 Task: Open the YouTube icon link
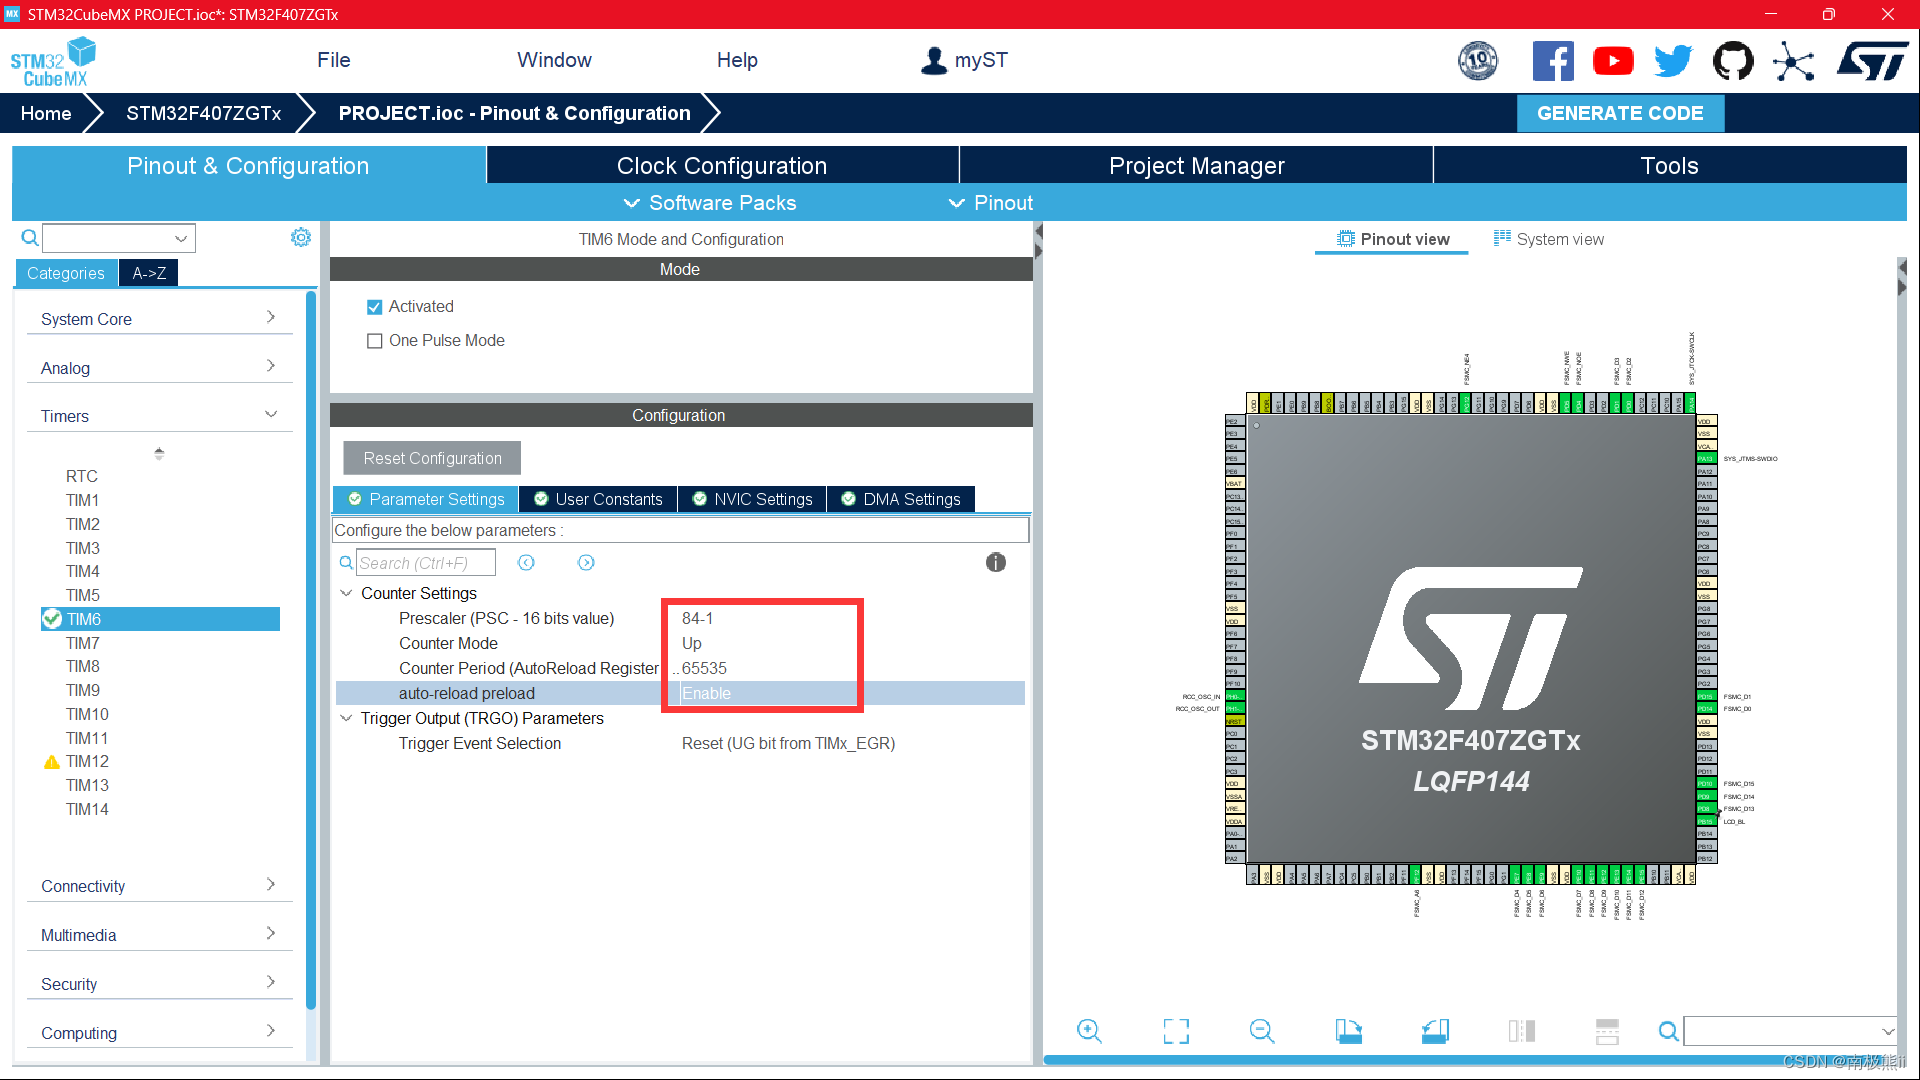pyautogui.click(x=1613, y=62)
